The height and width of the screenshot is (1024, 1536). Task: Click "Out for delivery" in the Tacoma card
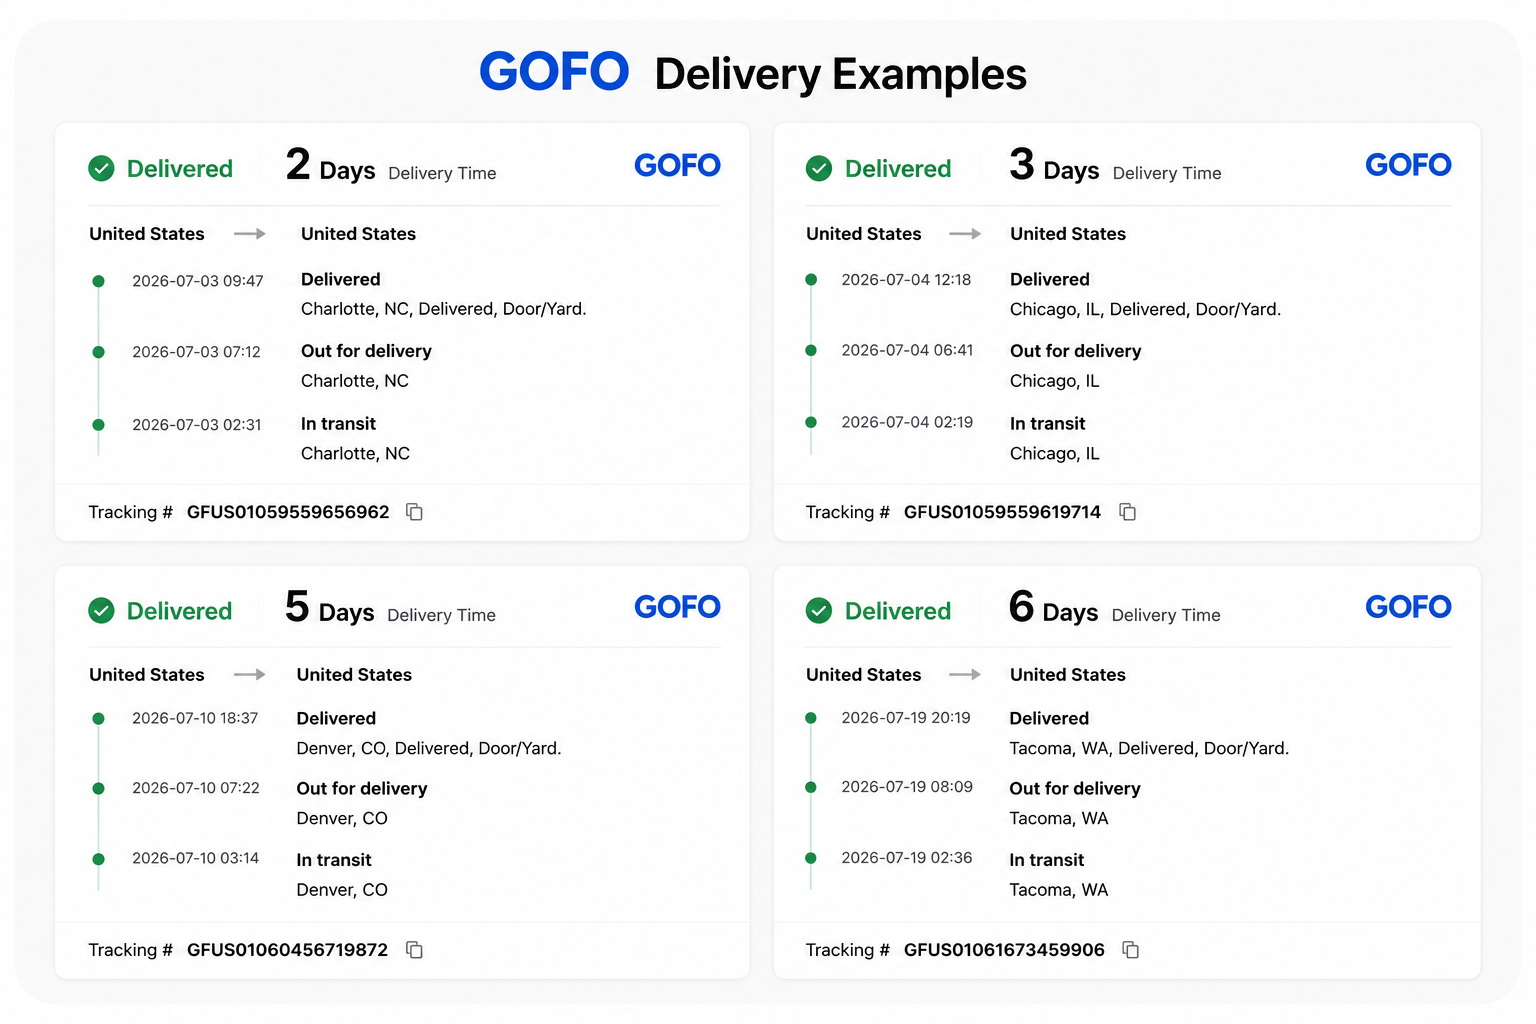coord(1075,788)
